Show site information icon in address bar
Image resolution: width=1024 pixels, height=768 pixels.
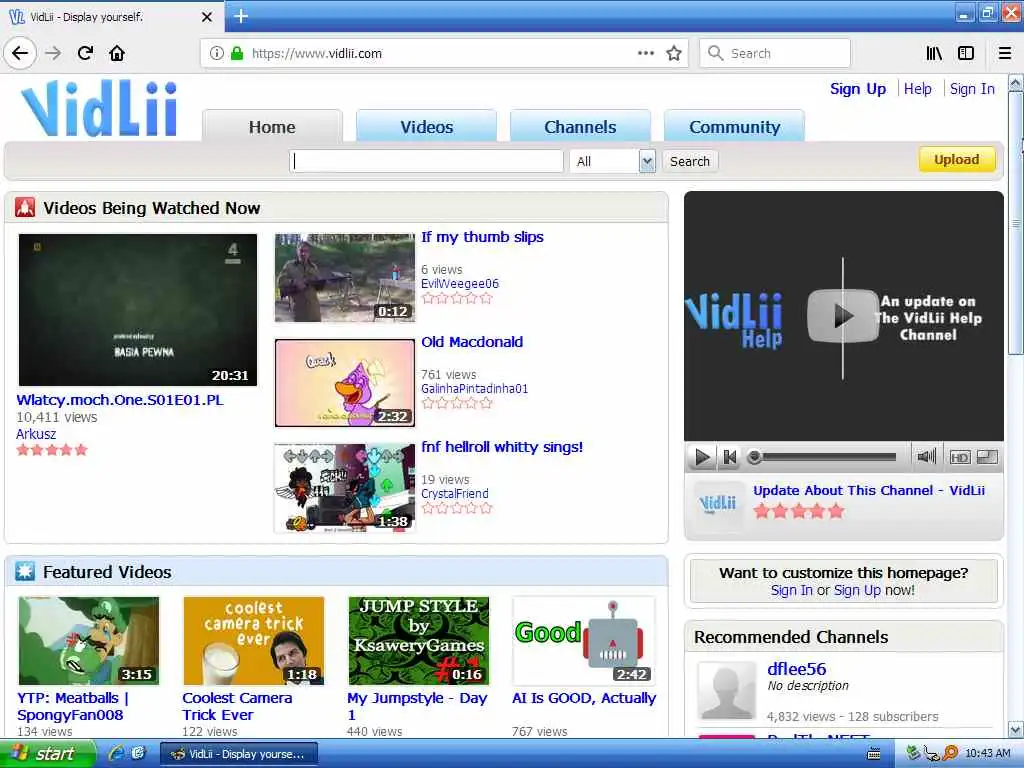click(216, 53)
